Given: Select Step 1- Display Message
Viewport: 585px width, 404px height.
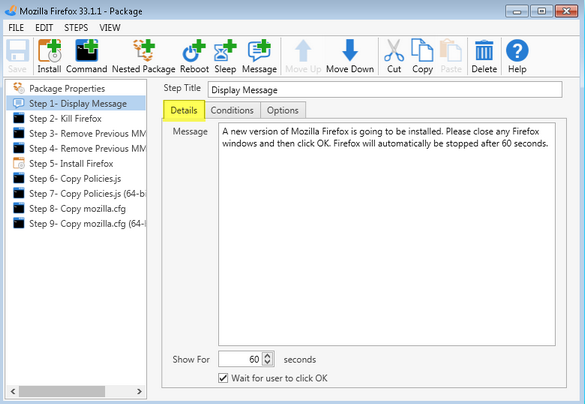Looking at the screenshot, I should click(x=76, y=103).
